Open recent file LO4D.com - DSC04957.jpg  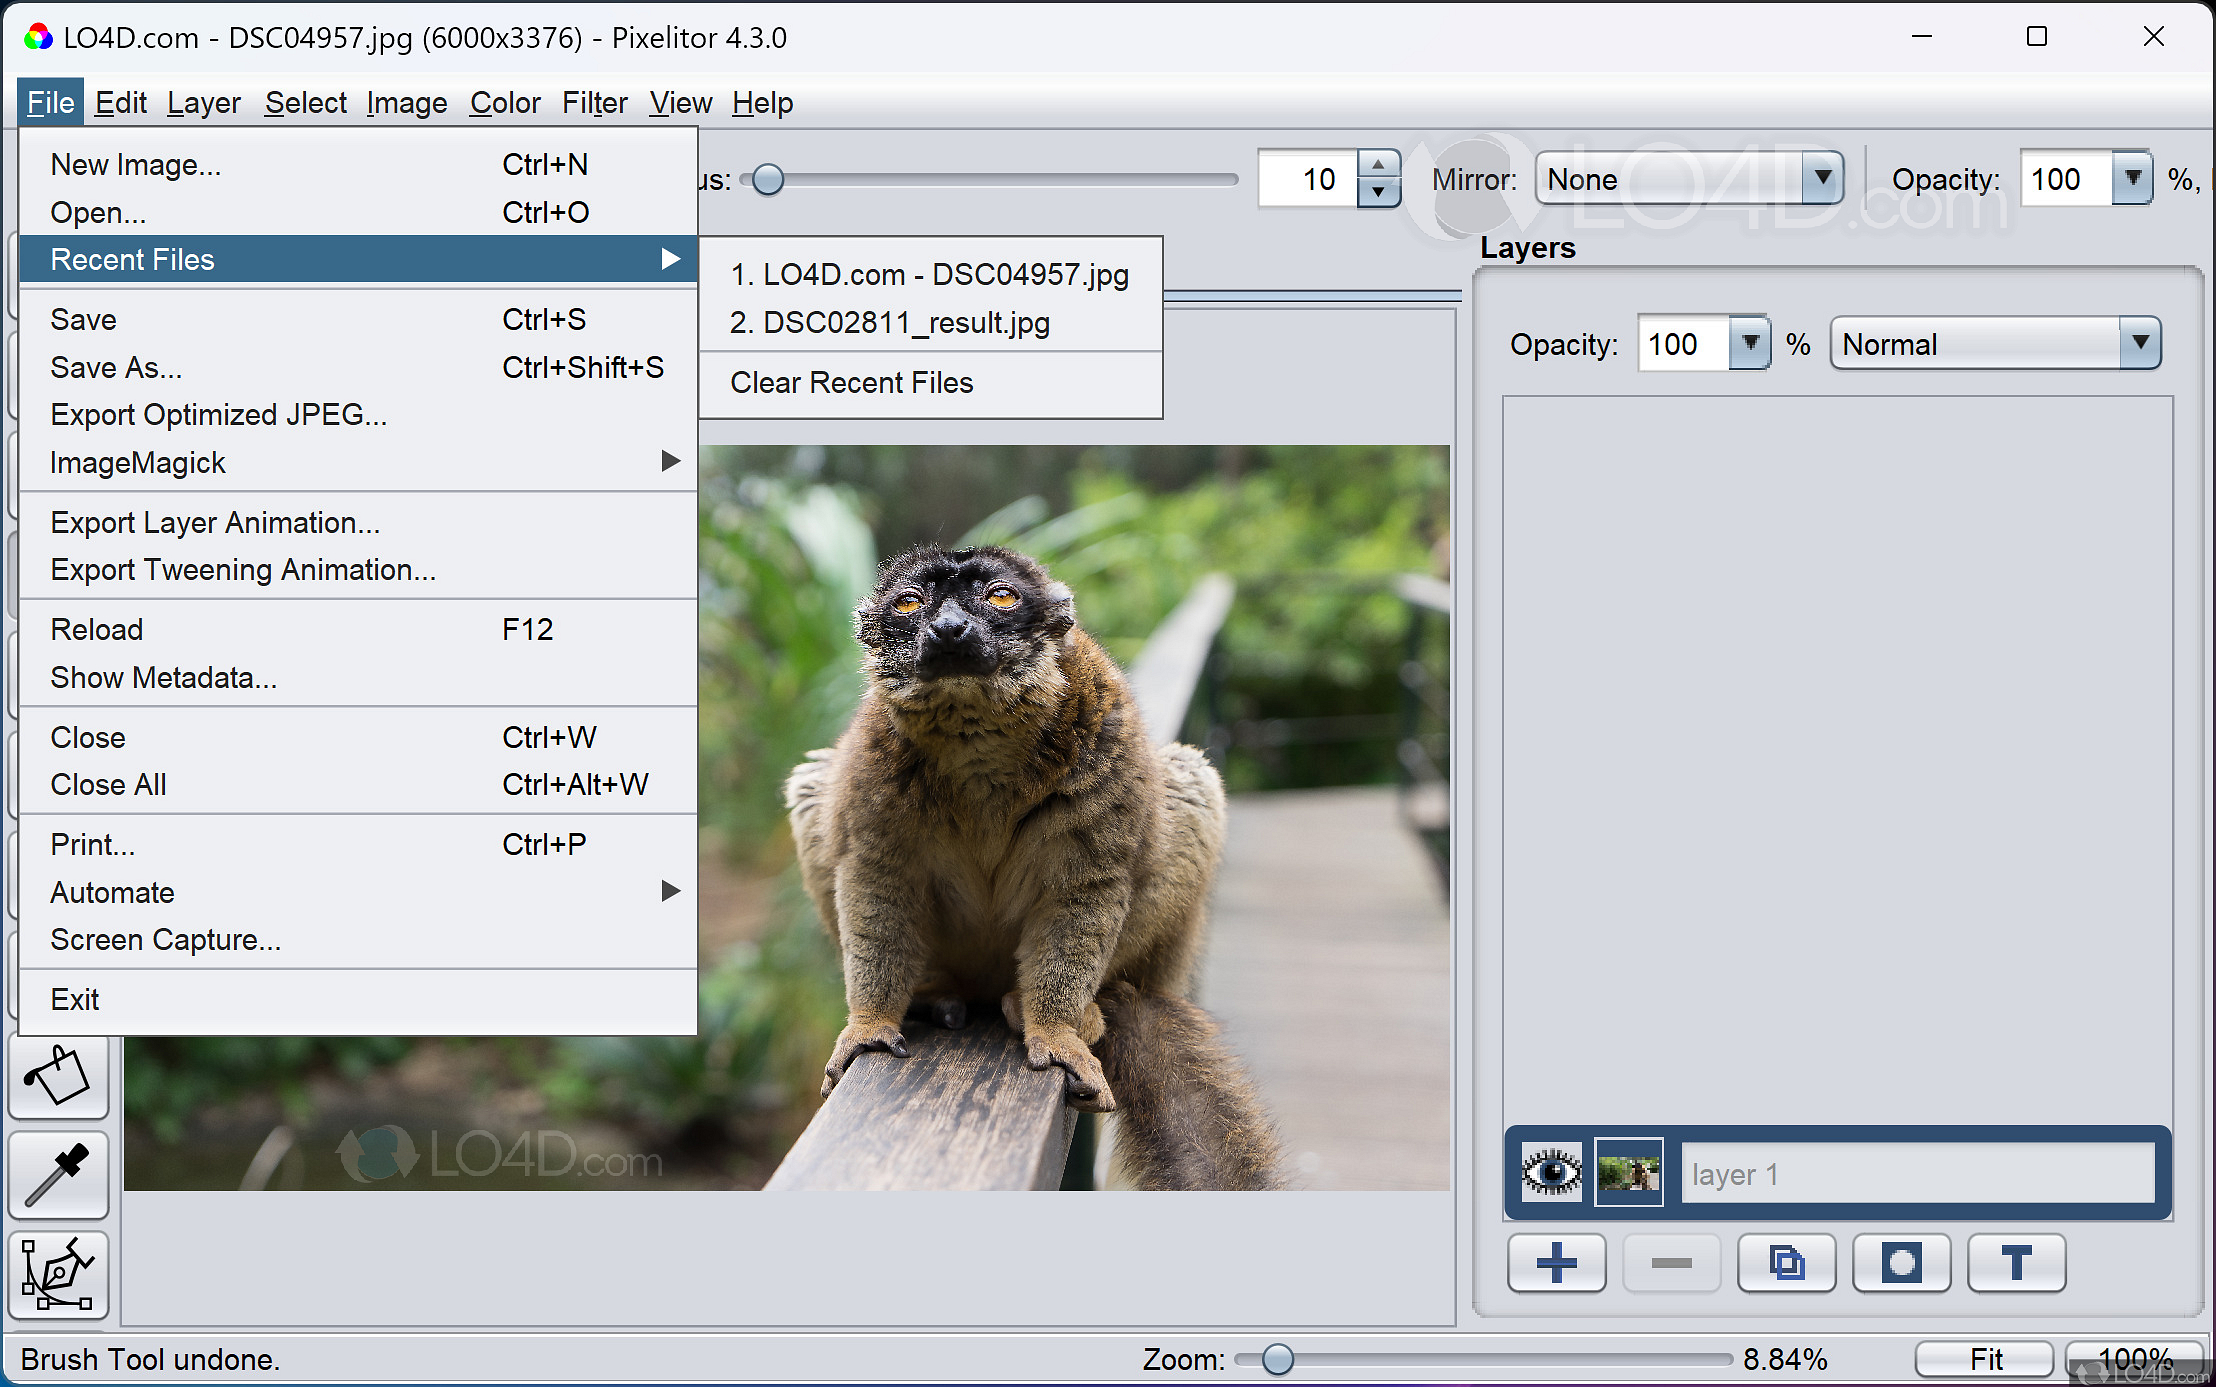[930, 275]
